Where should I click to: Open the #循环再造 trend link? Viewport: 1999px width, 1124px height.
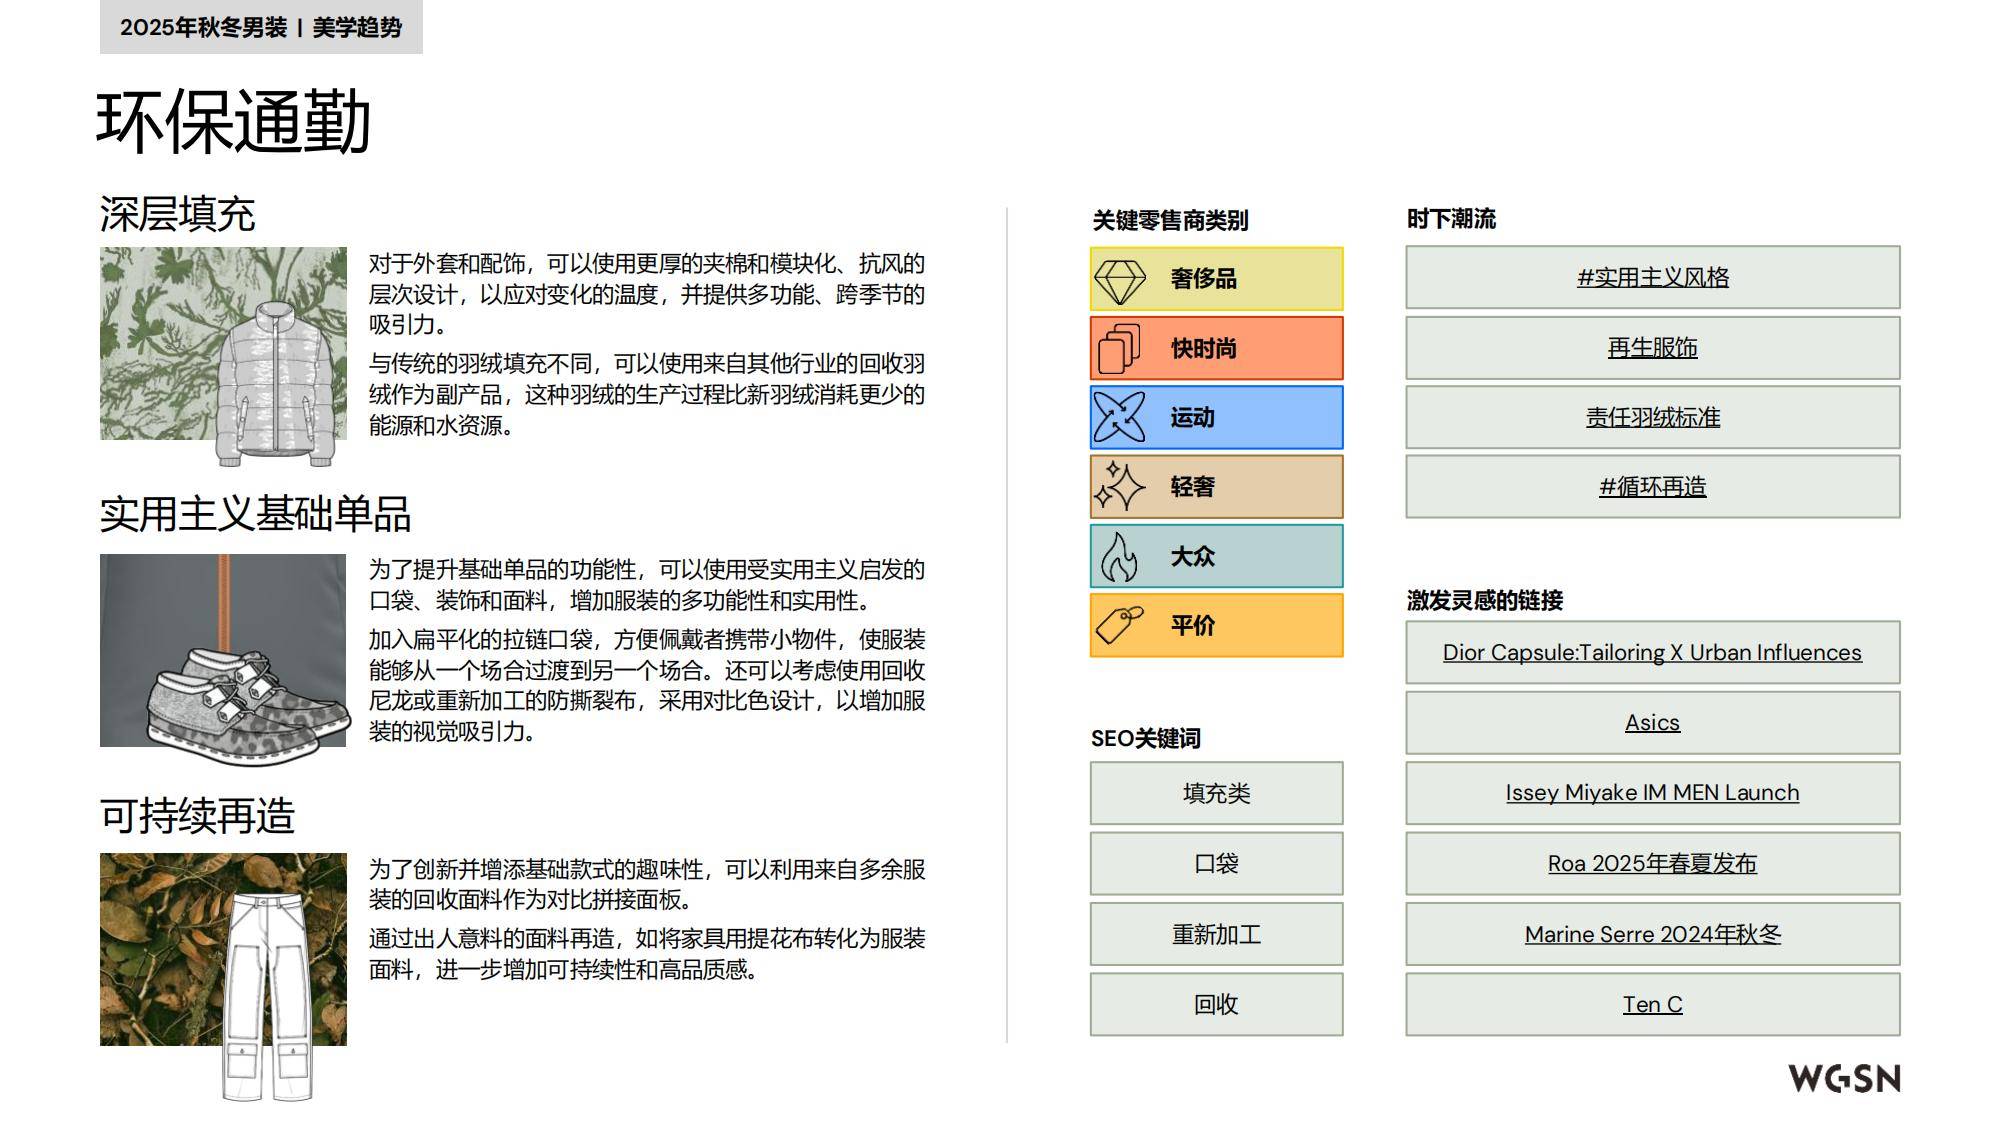click(x=1652, y=487)
